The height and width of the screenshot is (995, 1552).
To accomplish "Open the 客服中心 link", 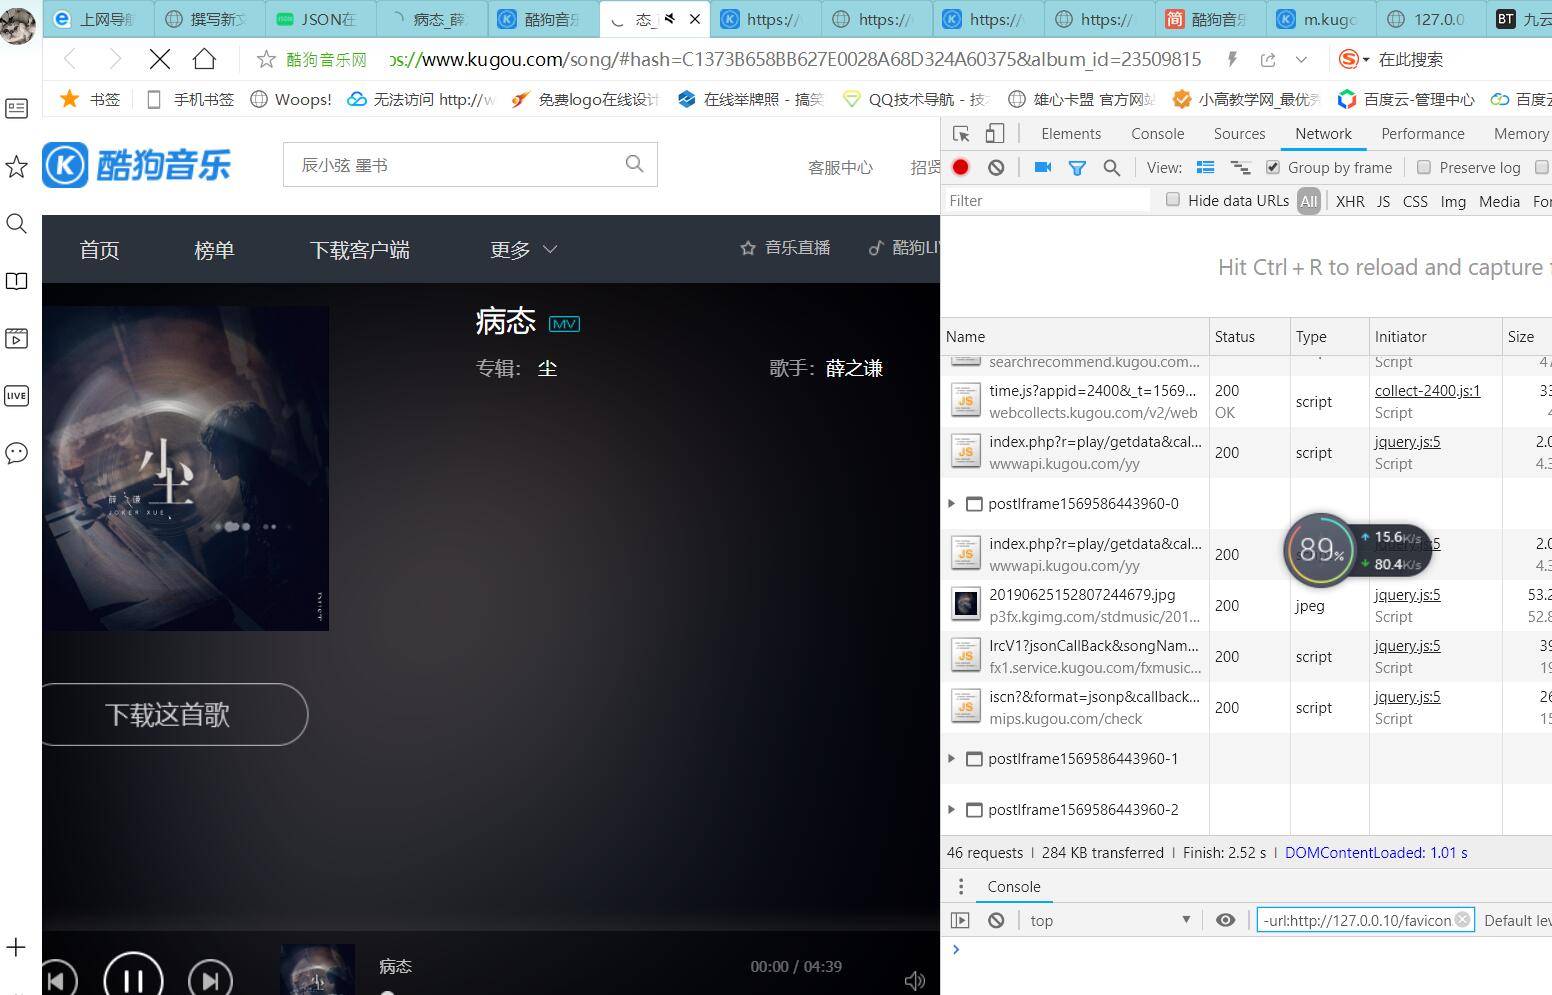I will pyautogui.click(x=840, y=167).
